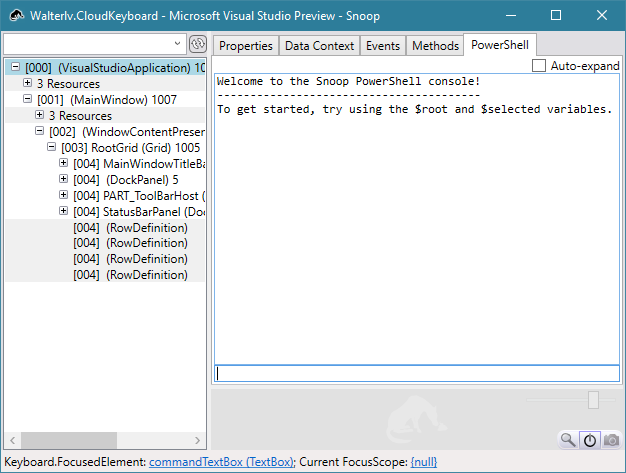626x473 pixels.
Task: Switch to the Properties tab
Action: click(x=246, y=46)
